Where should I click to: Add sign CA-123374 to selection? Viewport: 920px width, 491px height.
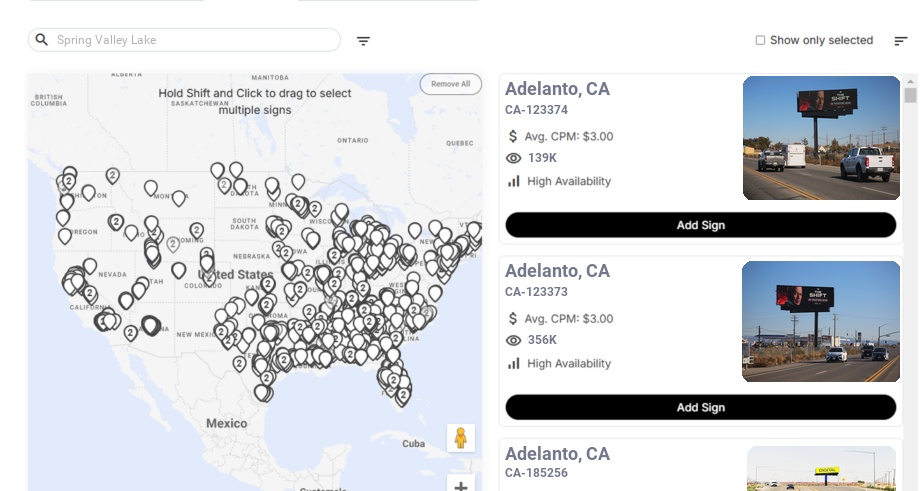pos(700,225)
